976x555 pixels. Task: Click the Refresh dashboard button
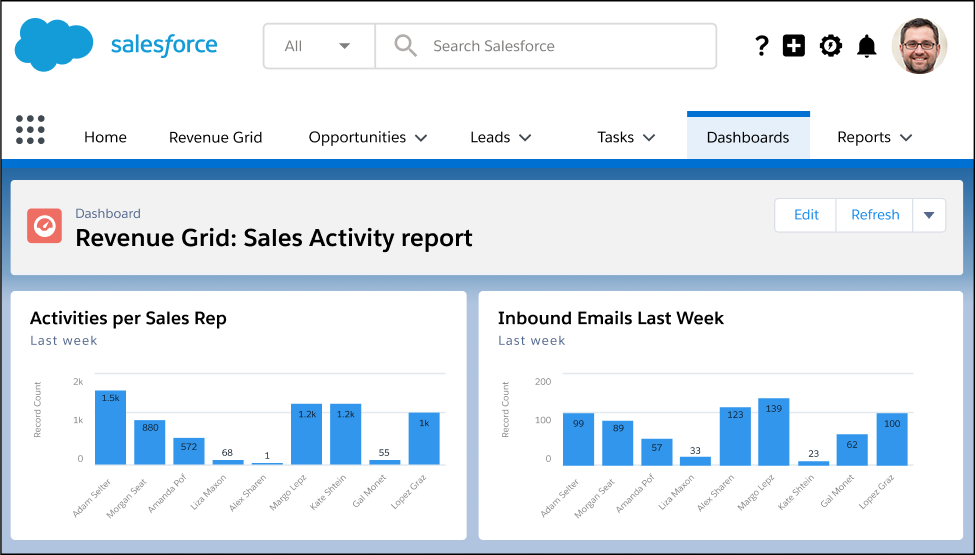pyautogui.click(x=875, y=215)
